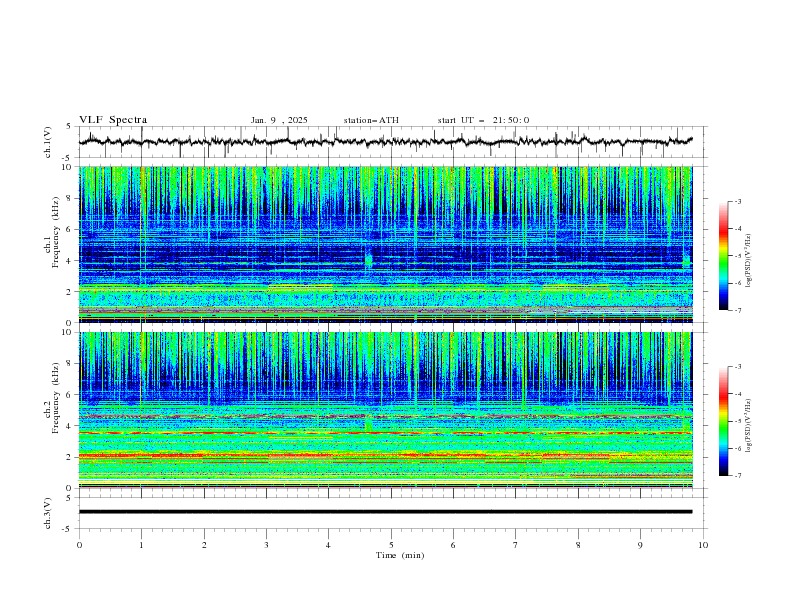Select the "Time (min)" axis title
Image resolution: width=792 pixels, height=612 pixels.
tap(400, 555)
